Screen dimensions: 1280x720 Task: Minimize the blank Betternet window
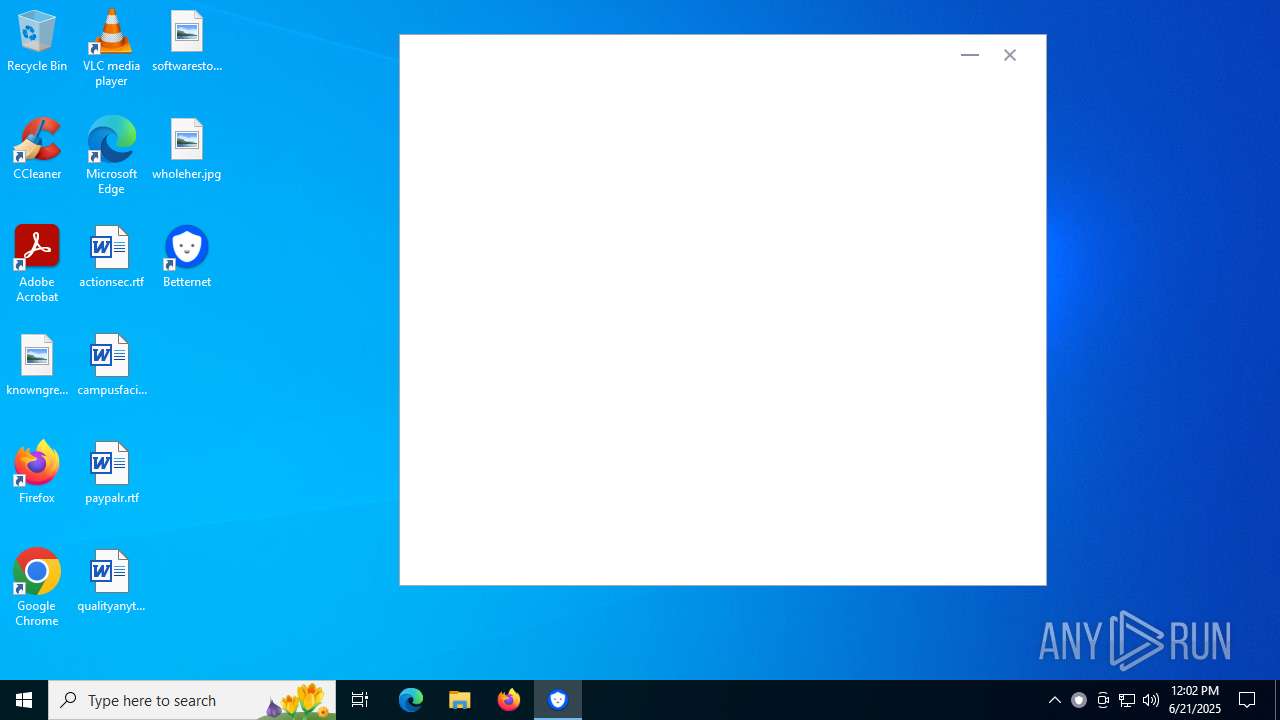click(x=969, y=55)
